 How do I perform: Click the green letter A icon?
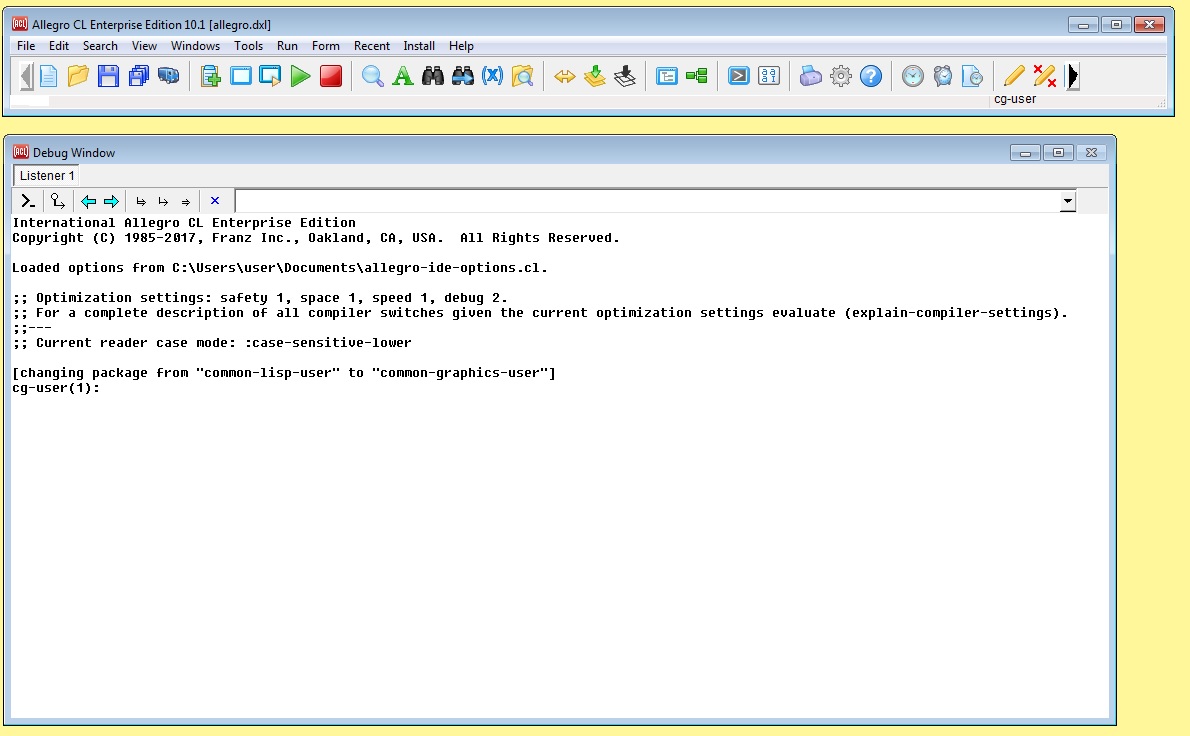tap(403, 76)
